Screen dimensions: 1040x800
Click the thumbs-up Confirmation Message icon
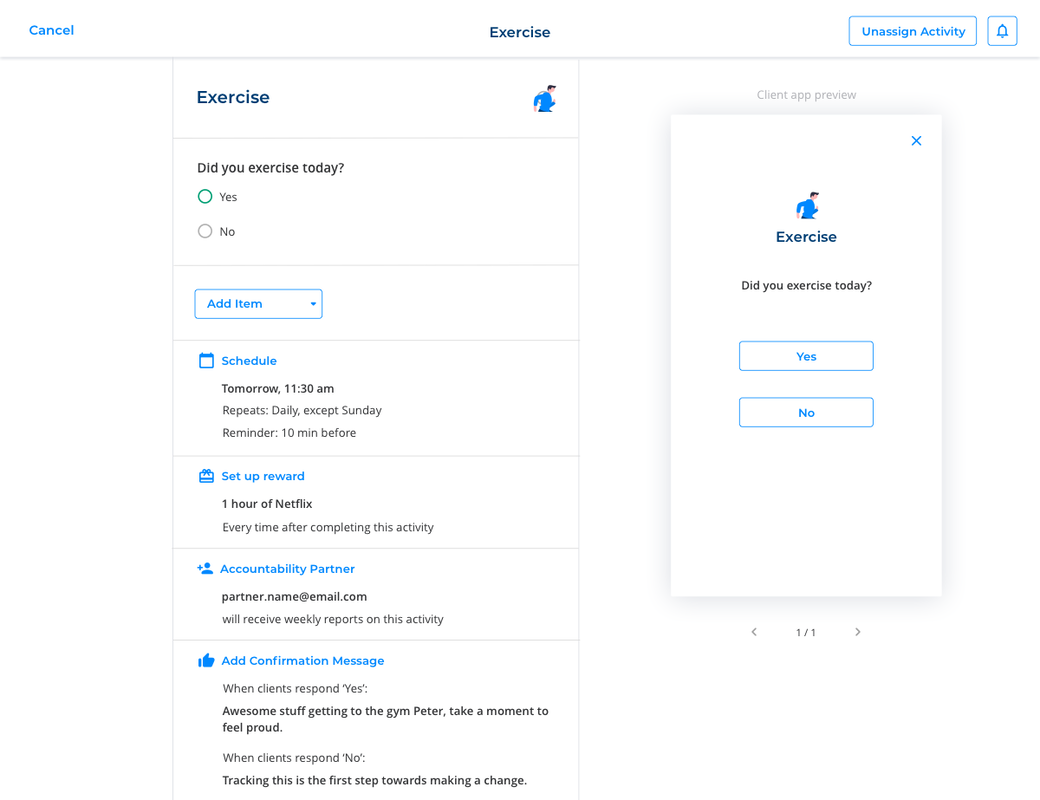[x=206, y=661]
